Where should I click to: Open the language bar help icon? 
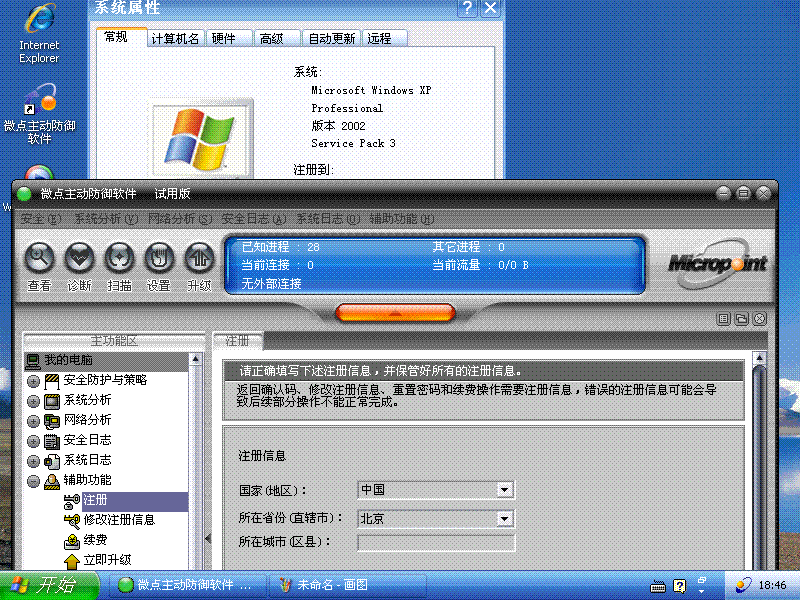point(680,586)
